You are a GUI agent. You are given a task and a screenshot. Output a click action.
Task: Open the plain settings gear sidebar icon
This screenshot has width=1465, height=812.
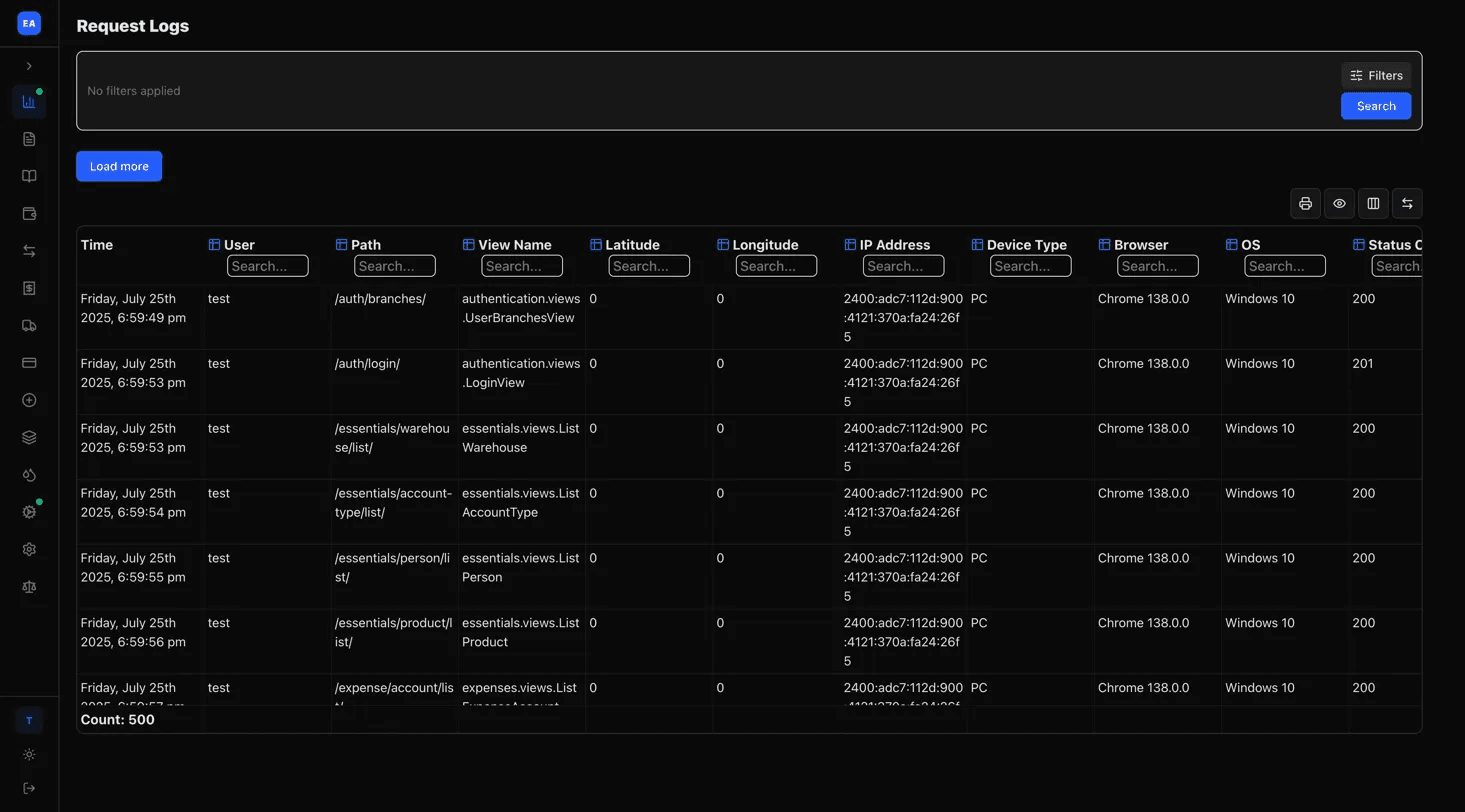coord(29,549)
